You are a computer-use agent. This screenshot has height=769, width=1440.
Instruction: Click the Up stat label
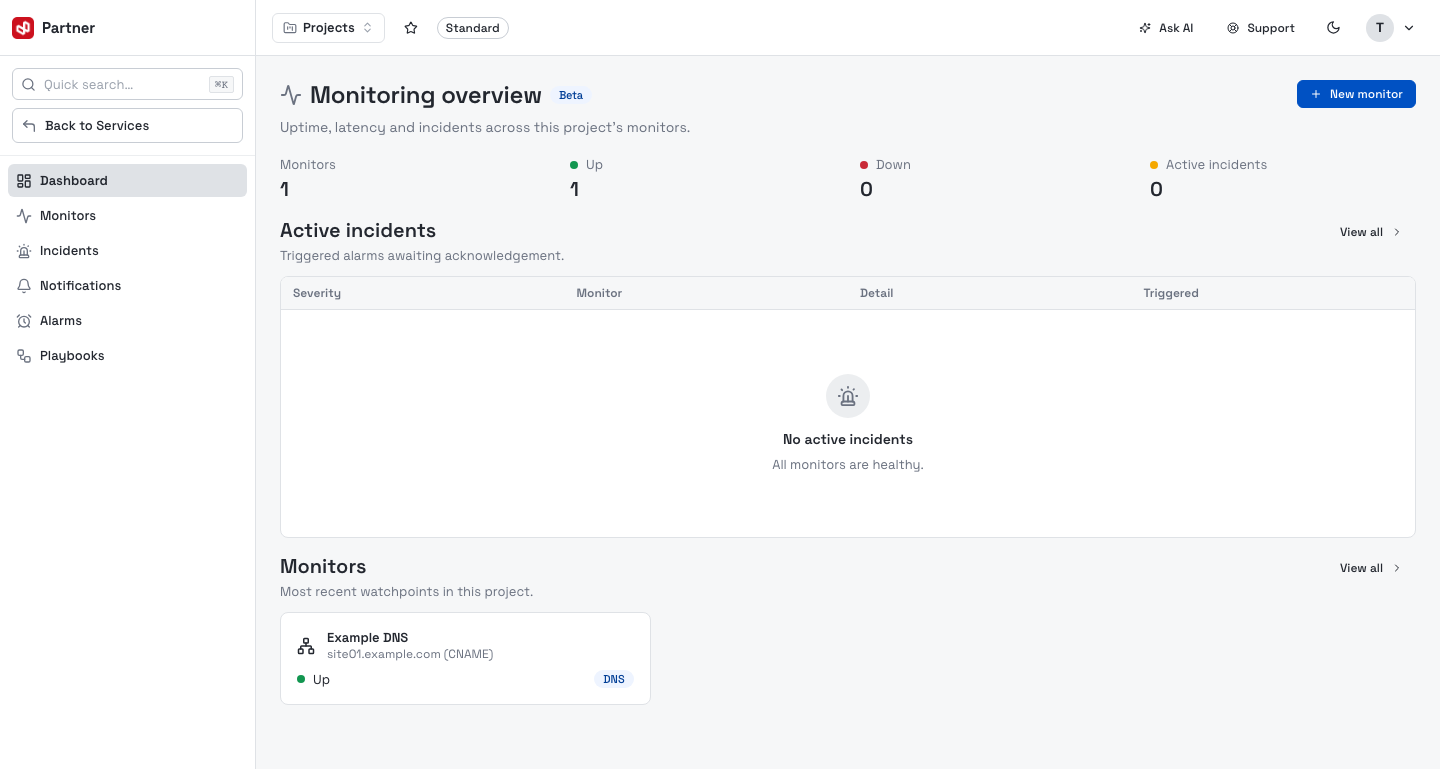tap(594, 165)
